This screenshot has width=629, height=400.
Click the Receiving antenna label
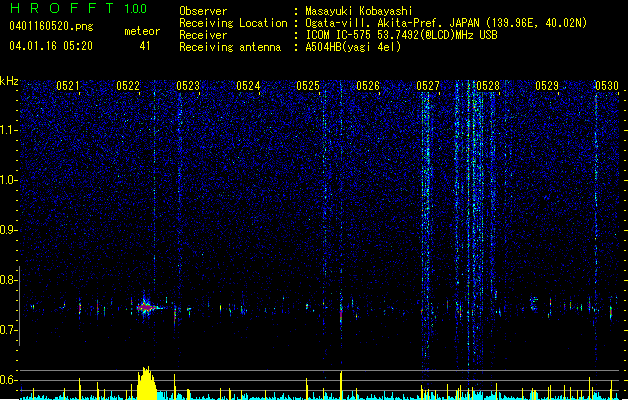click(x=230, y=47)
